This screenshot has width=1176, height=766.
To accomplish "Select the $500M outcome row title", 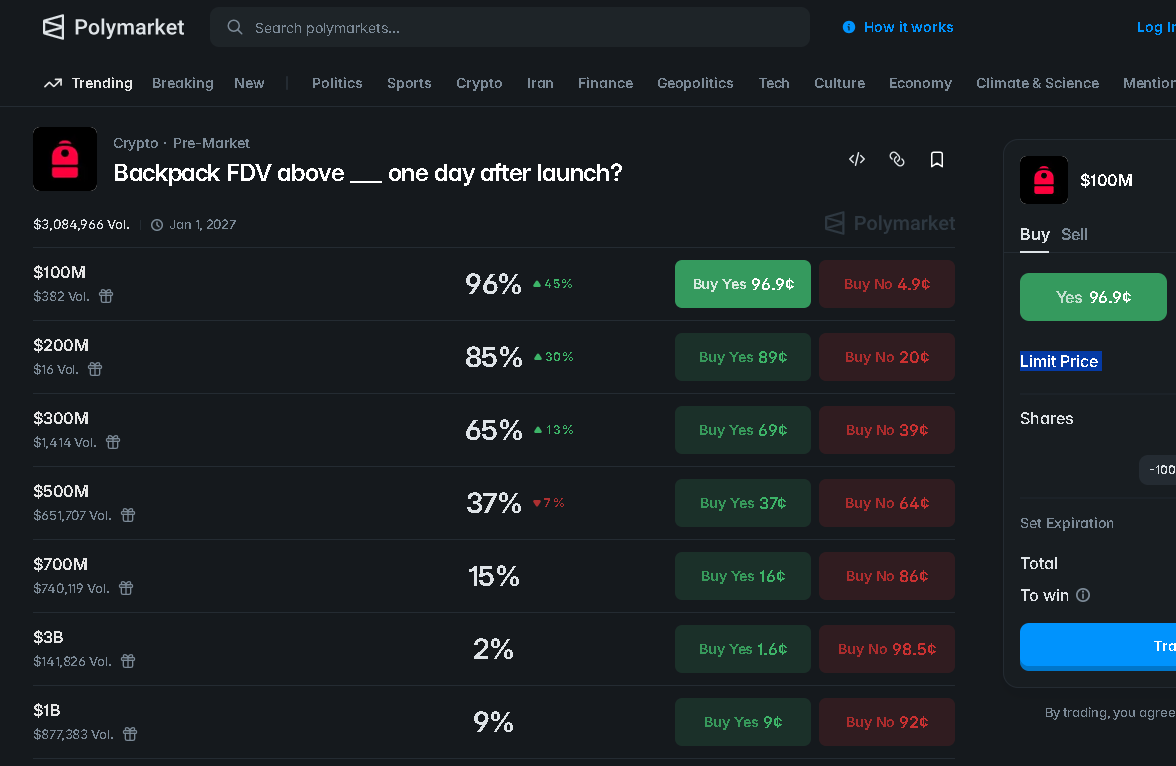I will [61, 491].
